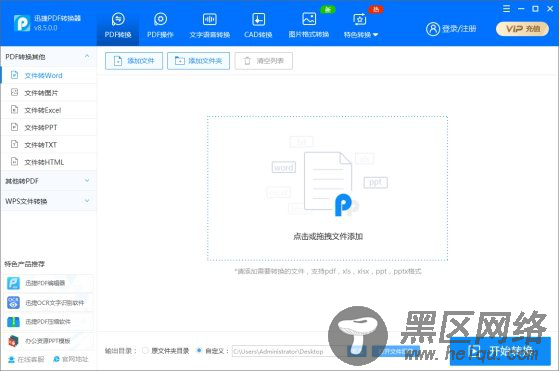The width and height of the screenshot is (560, 371).
Task: Minimize the PDF converter window
Action: (x=521, y=9)
